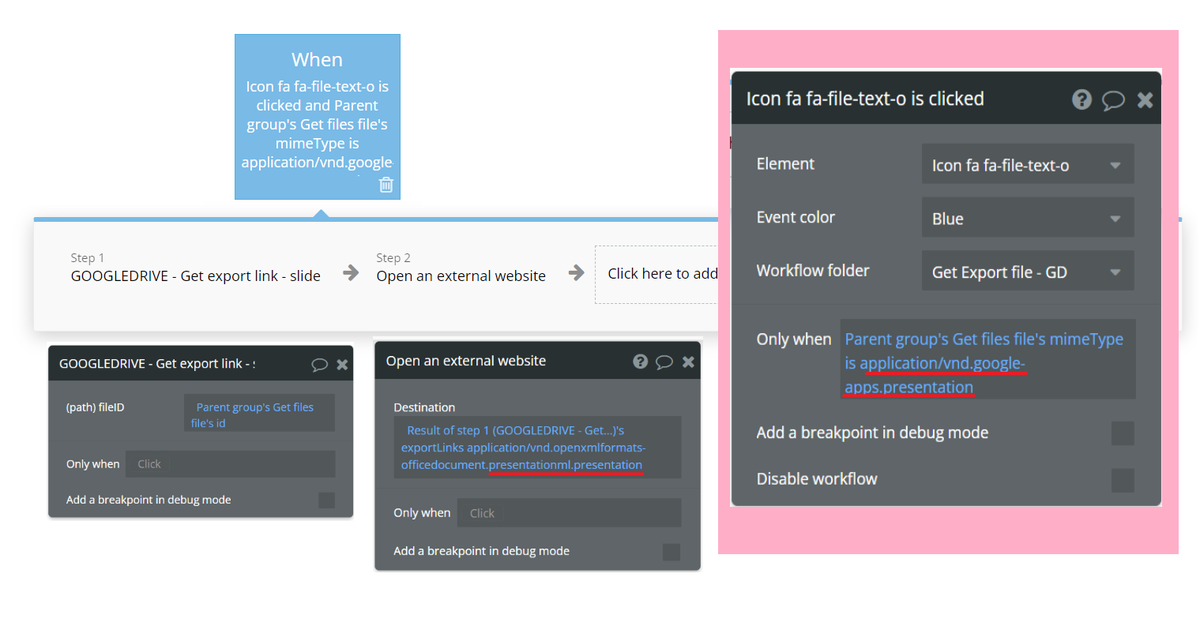Toggle breakpoint checkbox in GOOGLEDRIVE action panel
The width and height of the screenshot is (1200, 626).
coord(327,500)
